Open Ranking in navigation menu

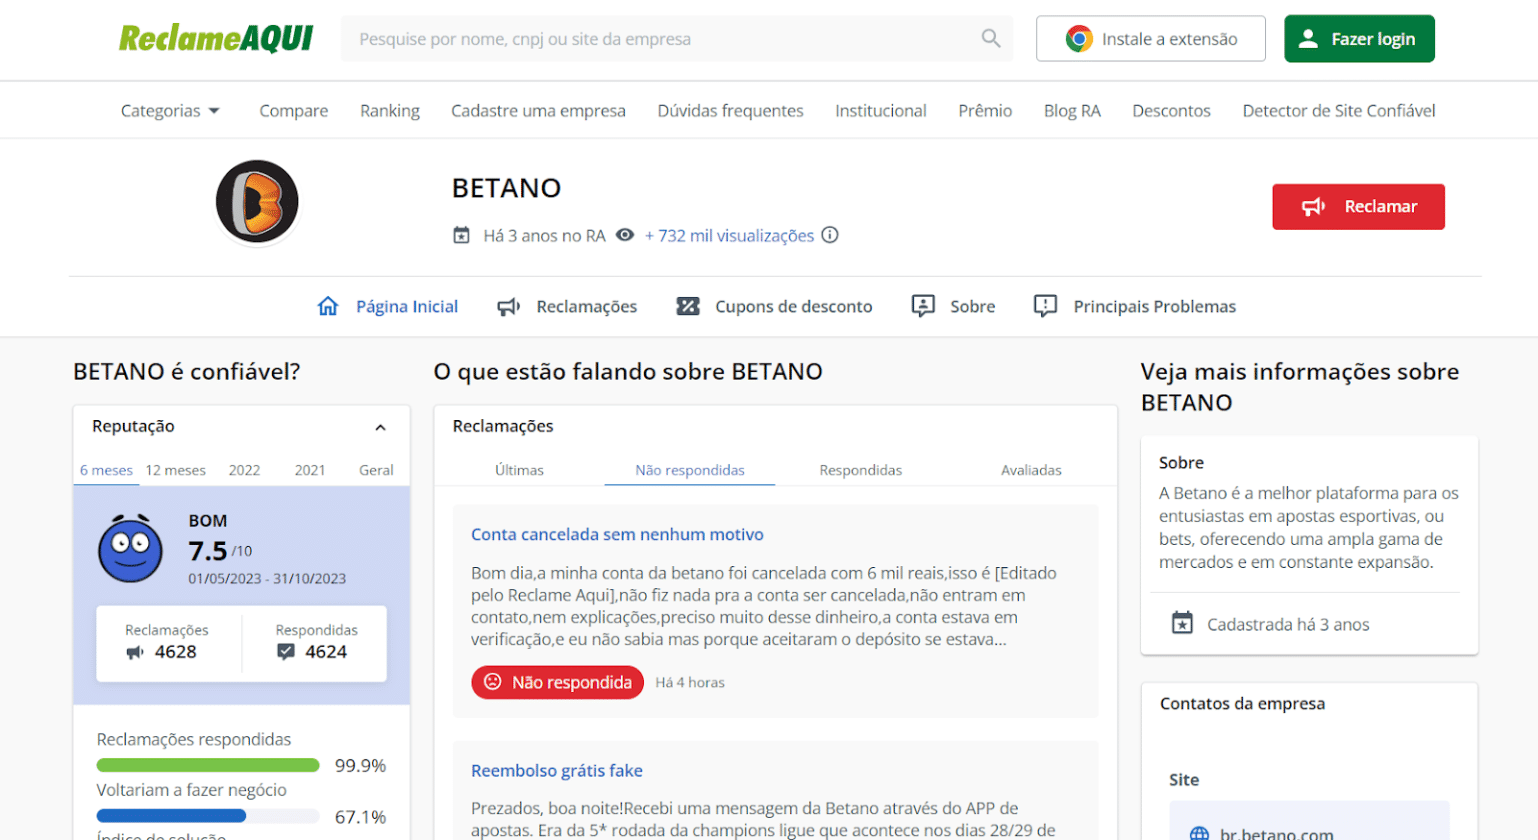pyautogui.click(x=390, y=111)
